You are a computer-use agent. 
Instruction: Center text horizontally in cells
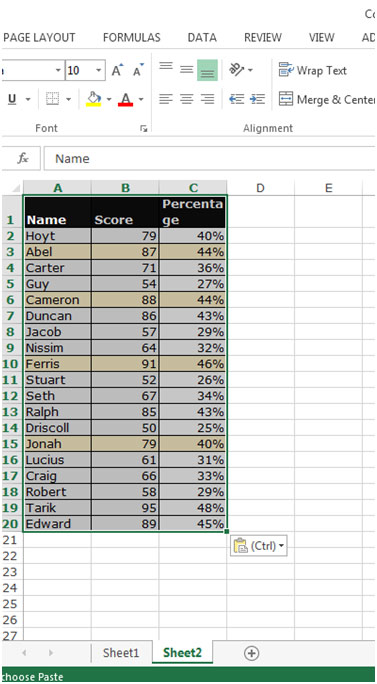187,99
